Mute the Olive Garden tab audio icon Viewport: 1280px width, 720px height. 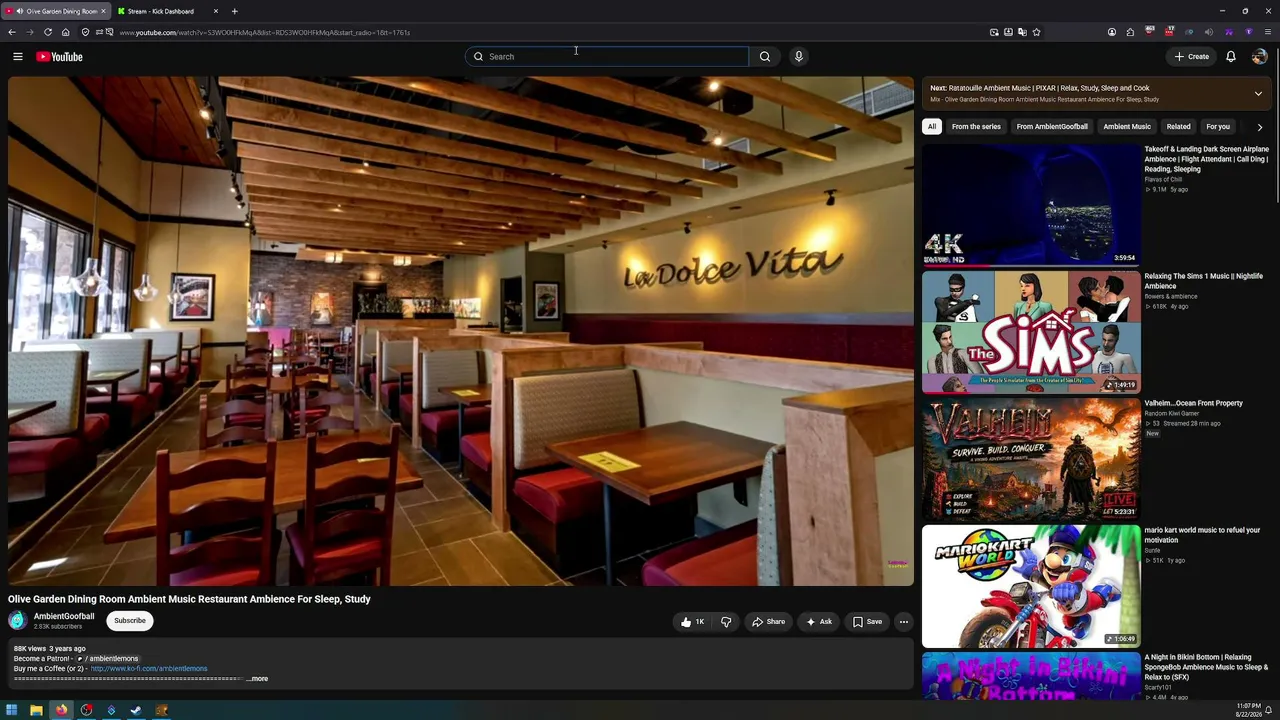click(x=19, y=11)
